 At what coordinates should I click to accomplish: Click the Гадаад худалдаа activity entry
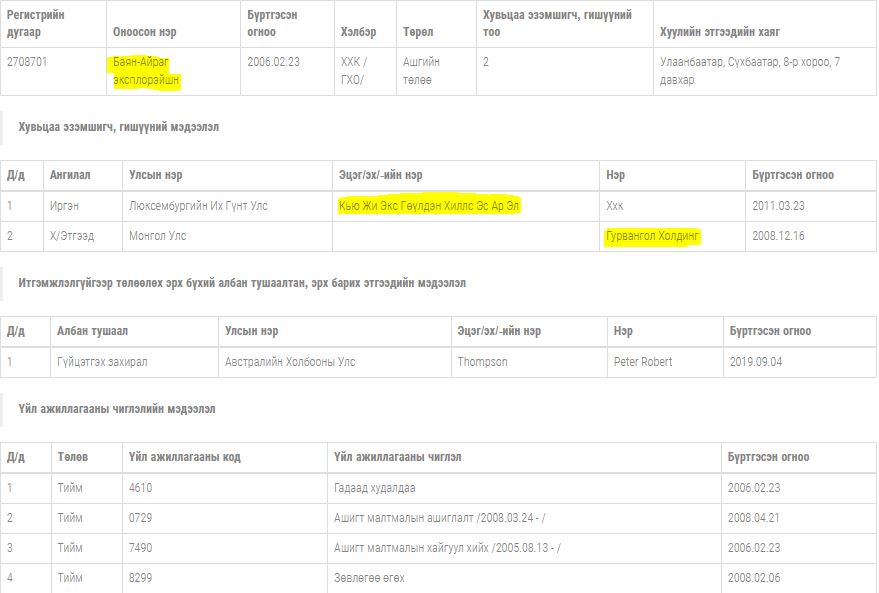(x=374, y=488)
